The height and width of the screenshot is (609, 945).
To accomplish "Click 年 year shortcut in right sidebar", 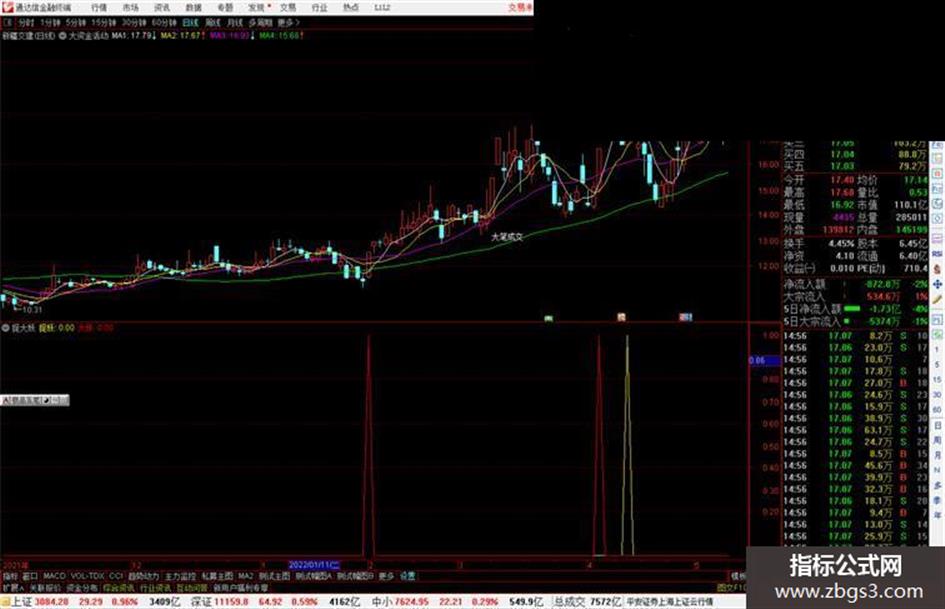I will [x=937, y=516].
